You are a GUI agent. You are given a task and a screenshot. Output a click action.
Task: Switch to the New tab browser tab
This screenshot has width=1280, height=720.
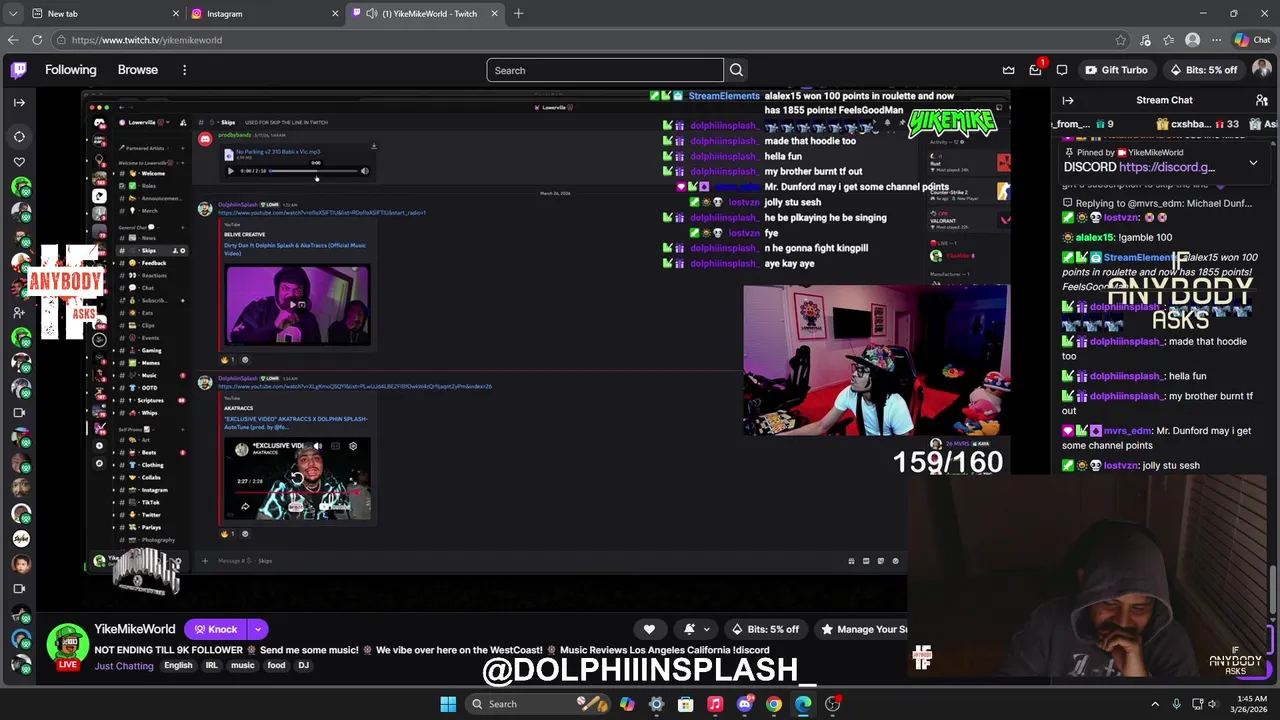105,14
